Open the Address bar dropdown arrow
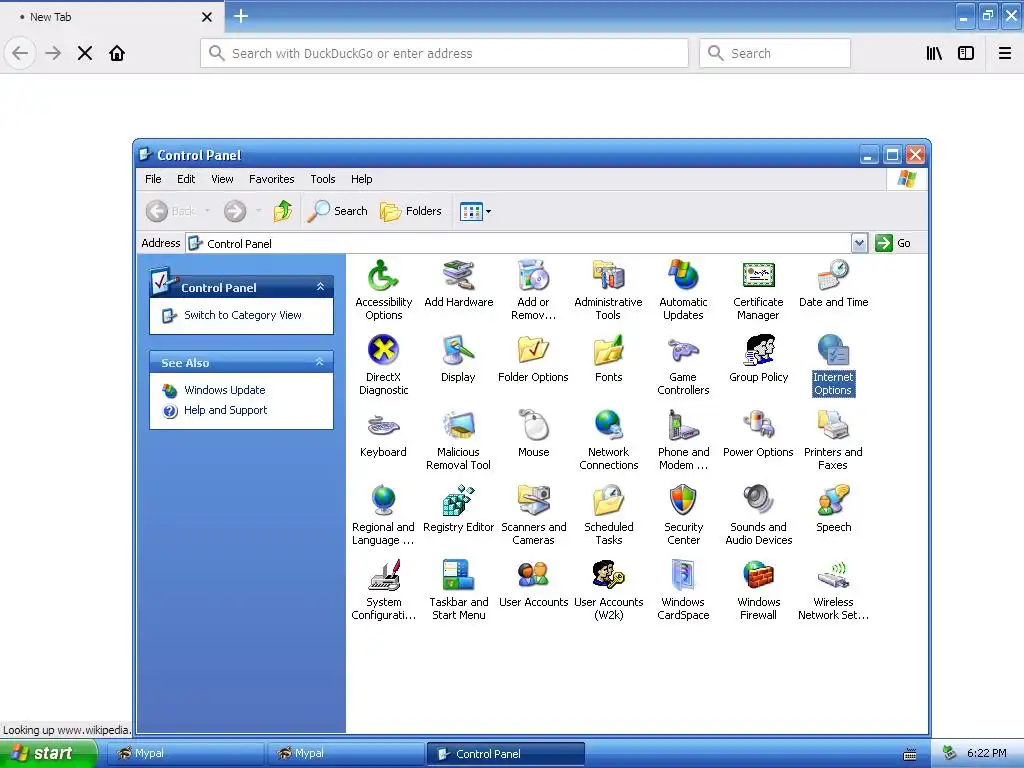This screenshot has width=1024, height=768. tap(859, 243)
